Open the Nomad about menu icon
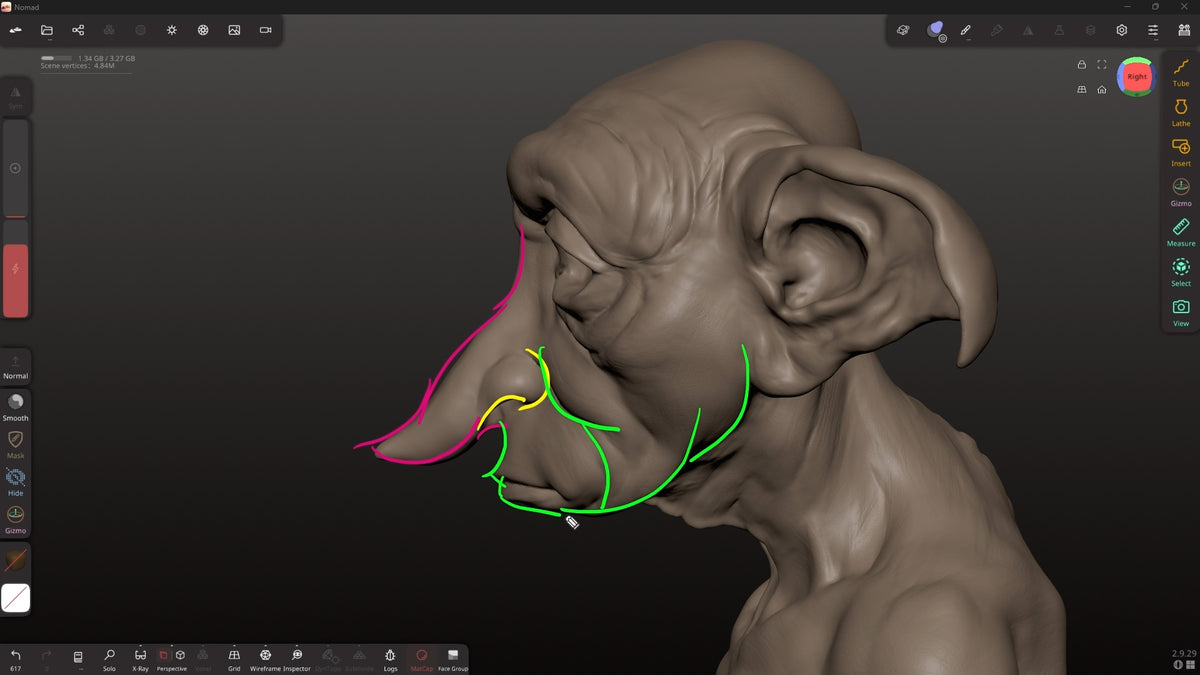The image size is (1200, 675). click(x=16, y=30)
